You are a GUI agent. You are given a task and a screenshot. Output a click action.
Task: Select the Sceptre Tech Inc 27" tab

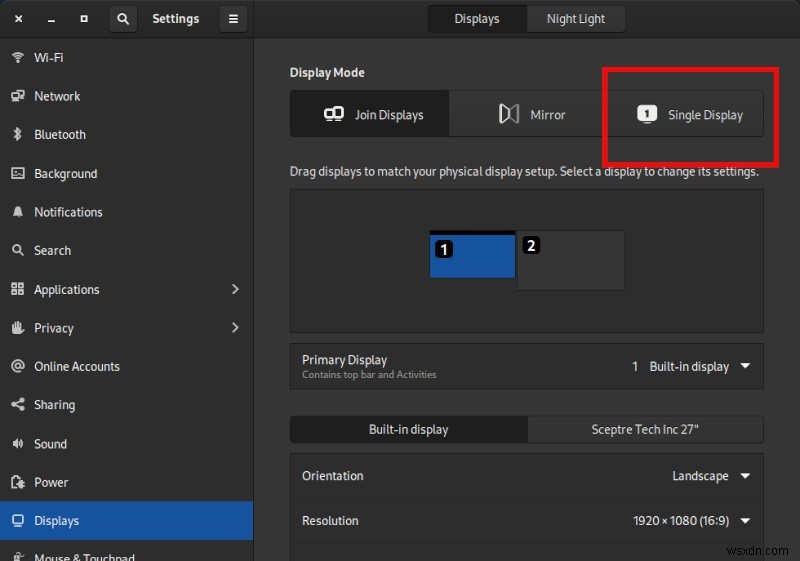(x=645, y=429)
